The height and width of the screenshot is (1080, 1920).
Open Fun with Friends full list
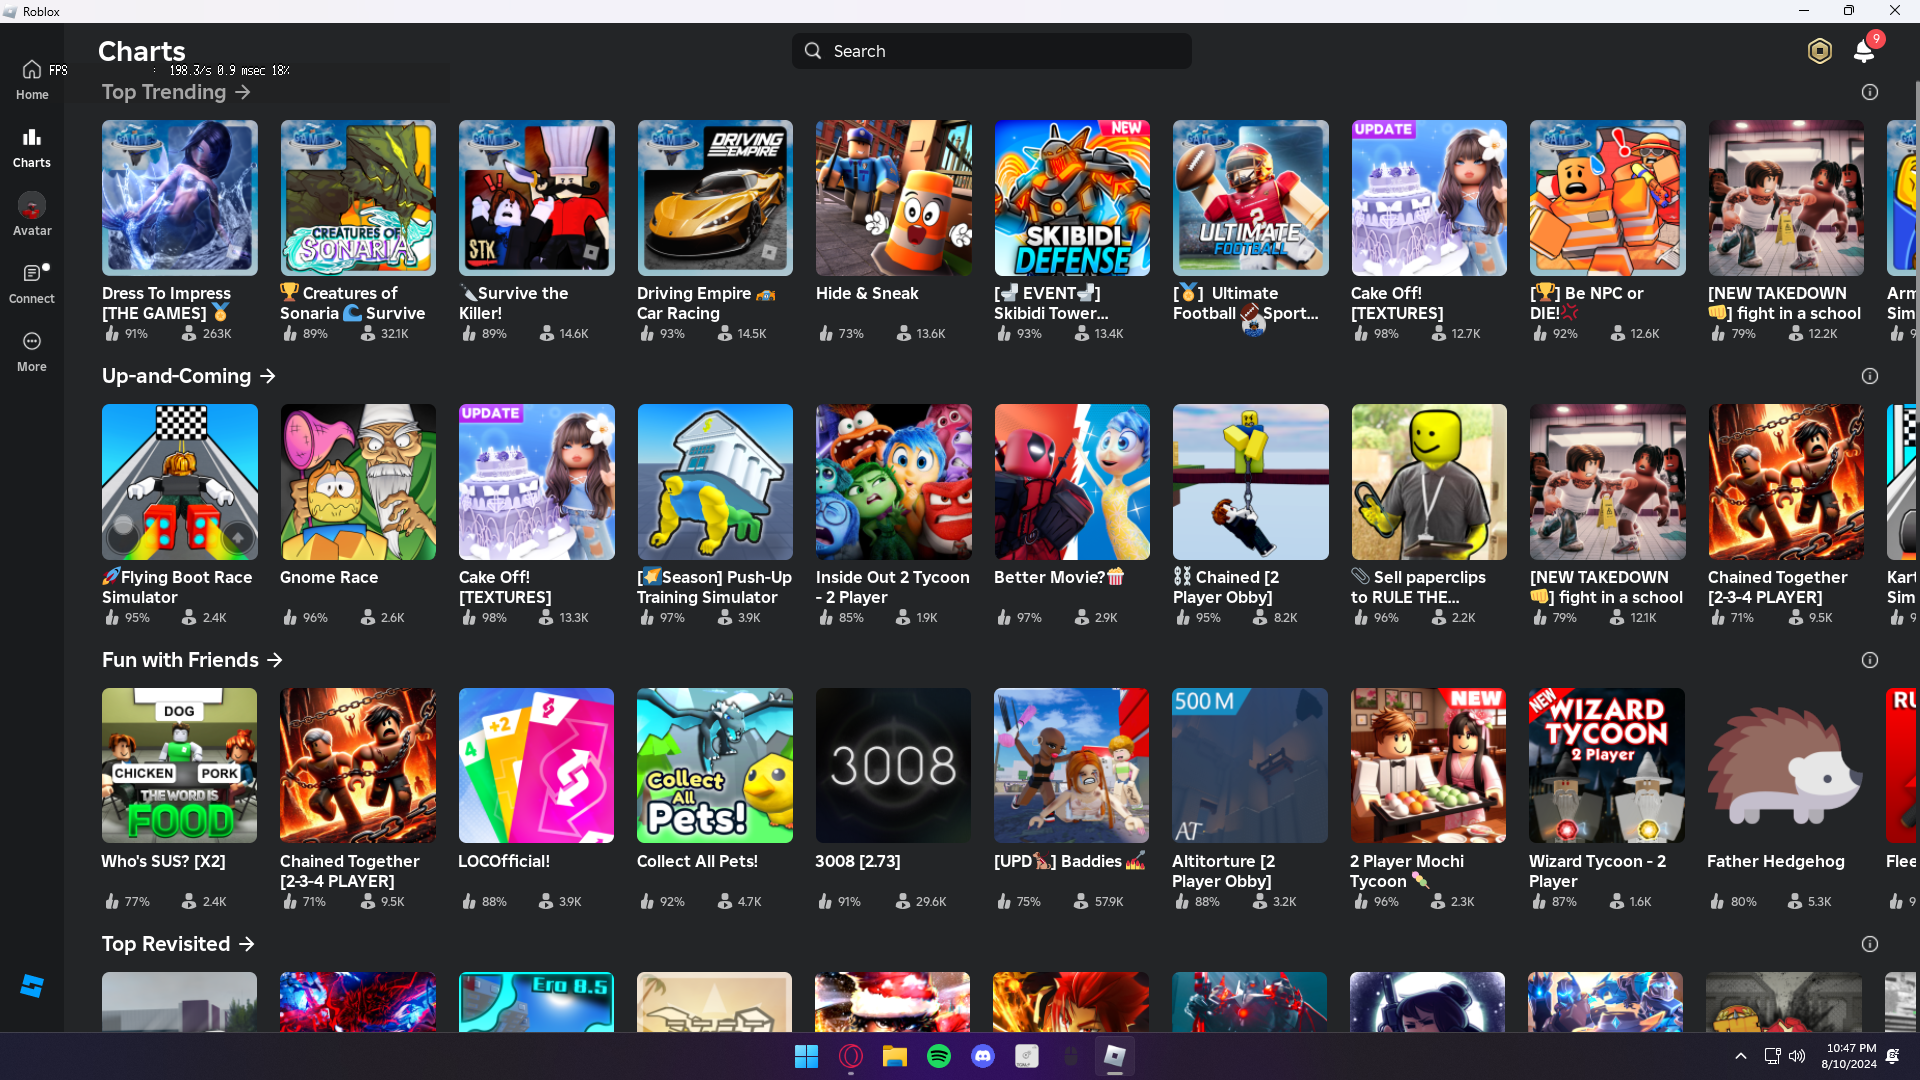coord(275,660)
